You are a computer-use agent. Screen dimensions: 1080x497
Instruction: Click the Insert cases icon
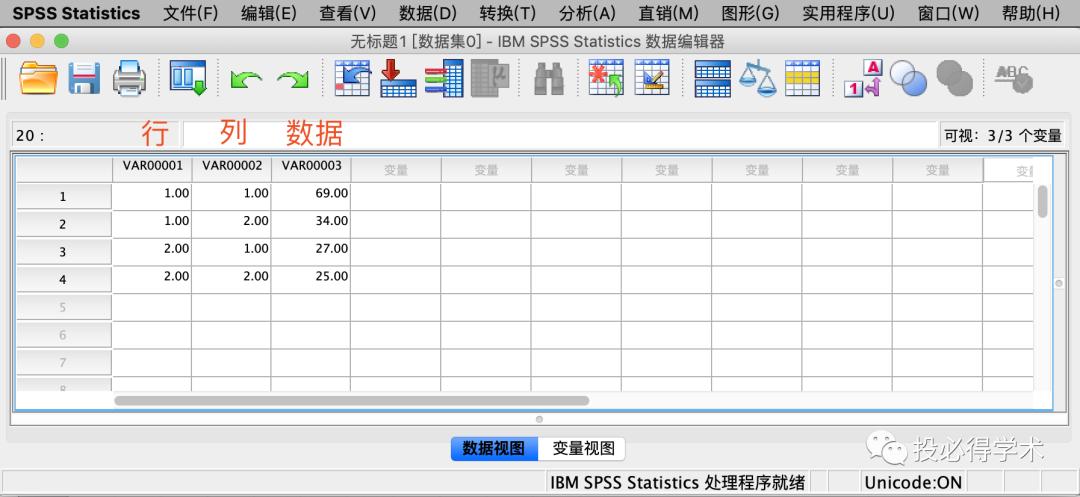pyautogui.click(x=605, y=77)
